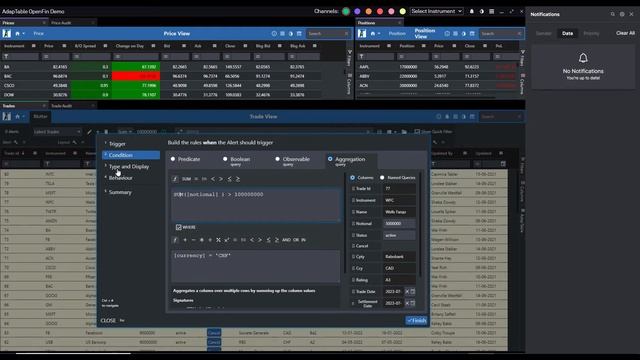Click Condition step in alert wizard

(x=131, y=155)
